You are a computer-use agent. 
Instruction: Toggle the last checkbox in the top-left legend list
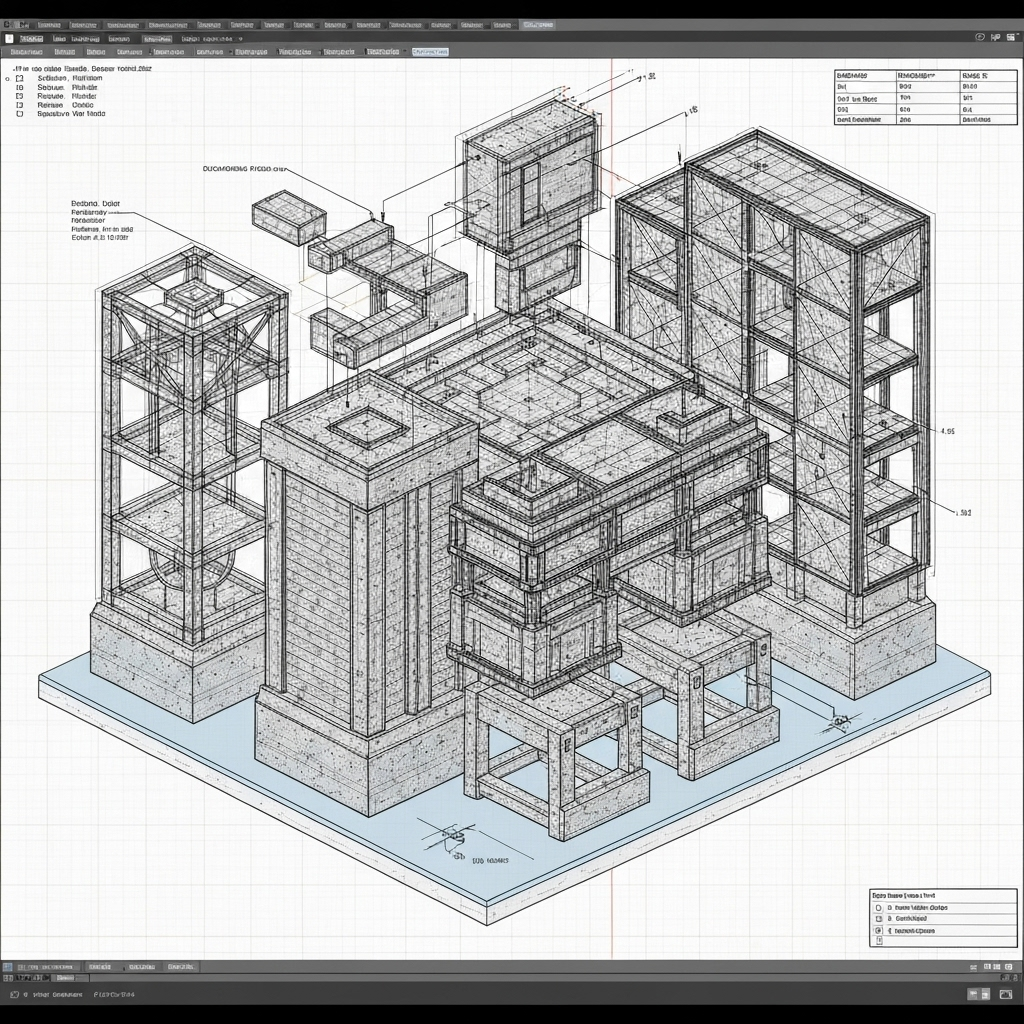pyautogui.click(x=19, y=114)
